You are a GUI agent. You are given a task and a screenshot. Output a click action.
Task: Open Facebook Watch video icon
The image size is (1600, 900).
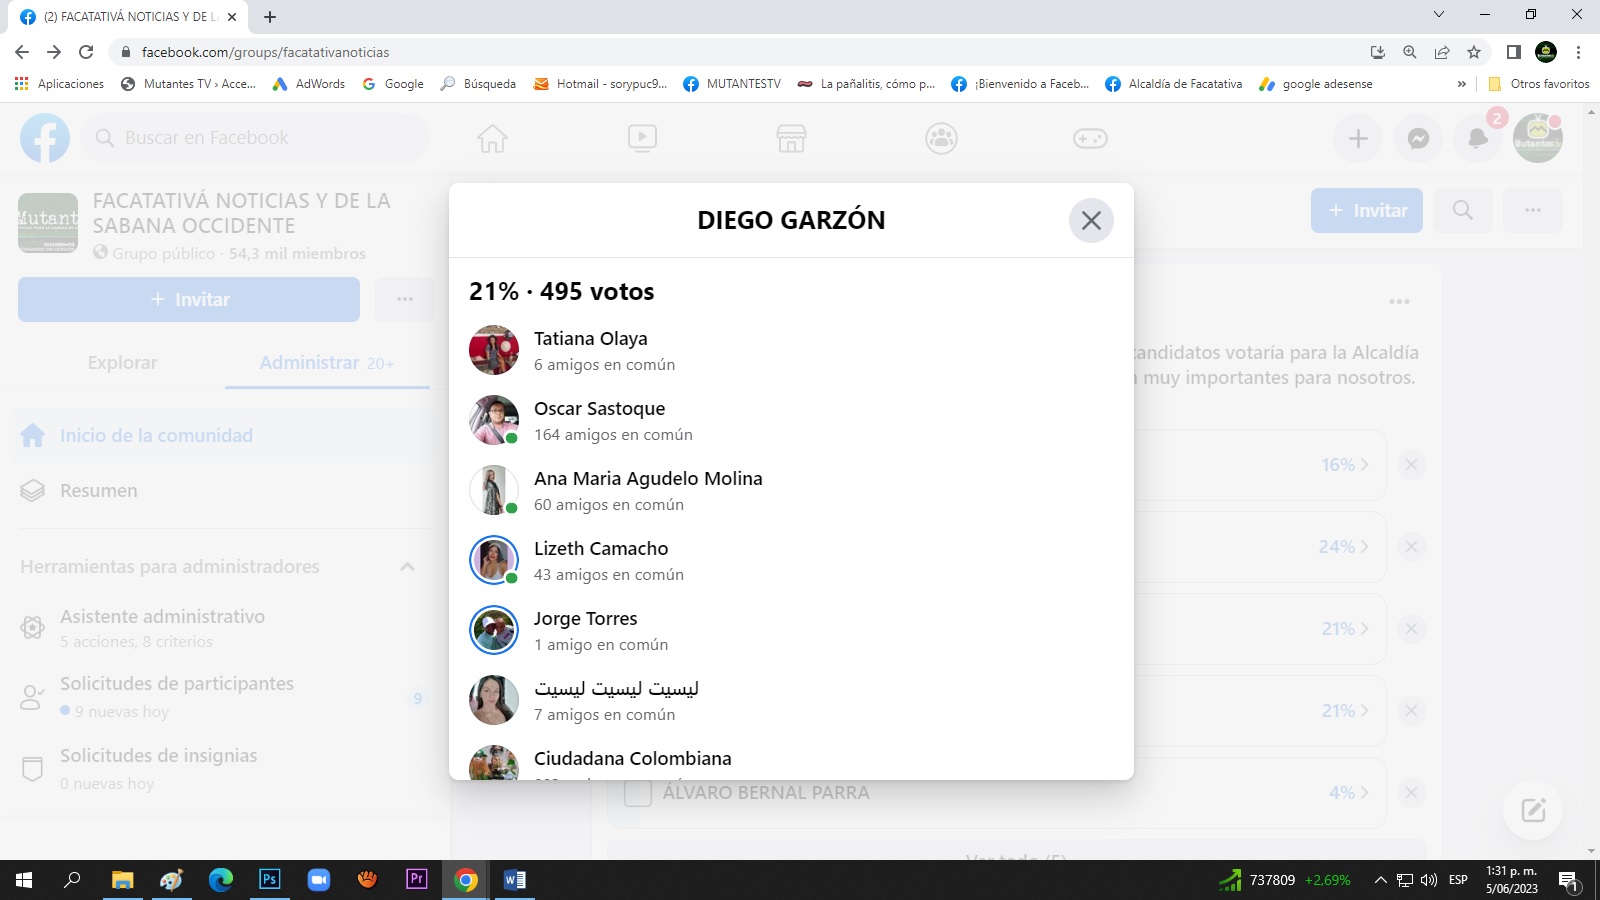click(x=642, y=138)
